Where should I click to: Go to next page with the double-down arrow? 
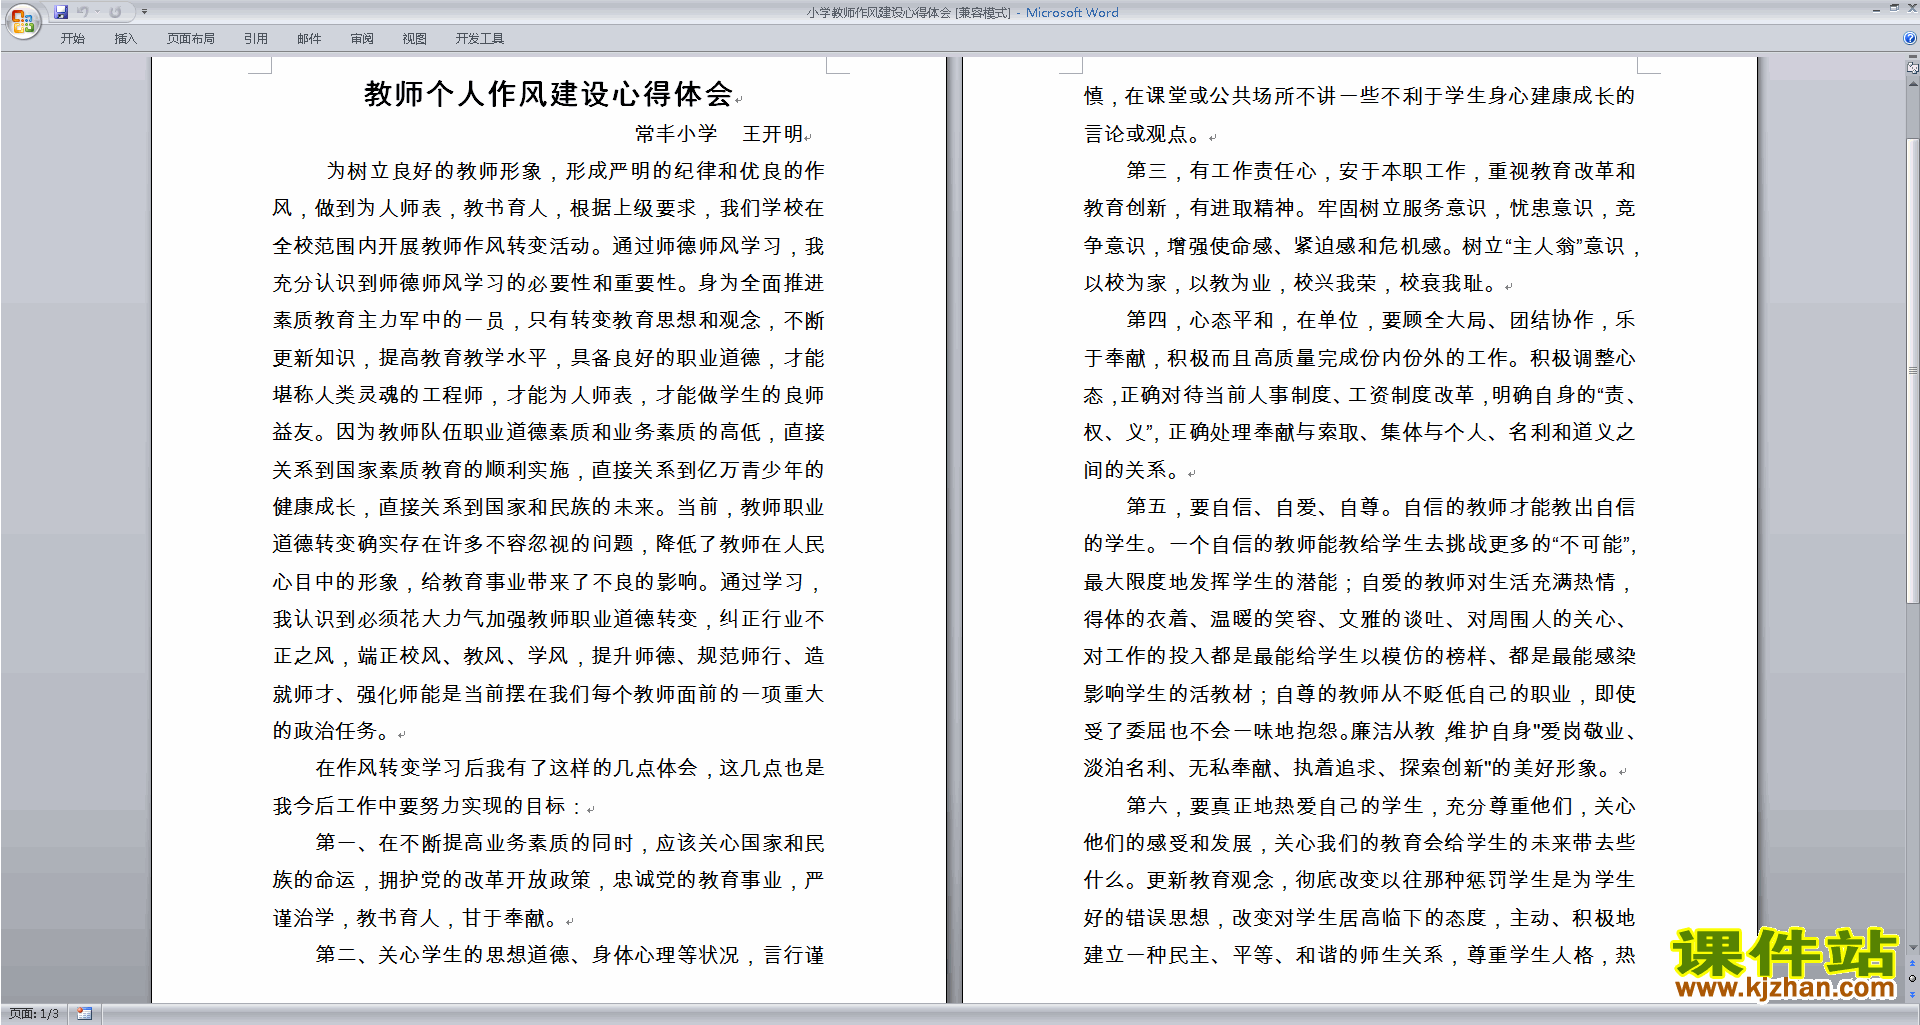1913,993
